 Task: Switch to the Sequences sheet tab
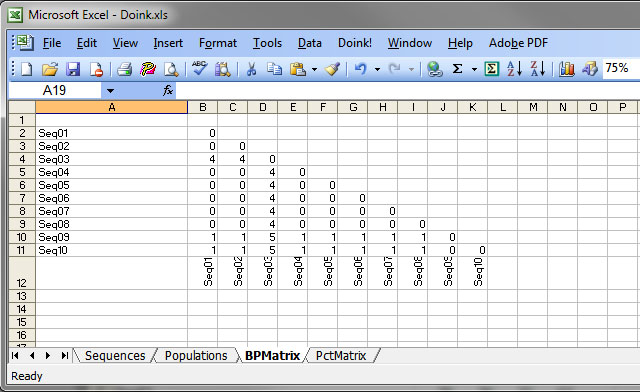[x=115, y=356]
